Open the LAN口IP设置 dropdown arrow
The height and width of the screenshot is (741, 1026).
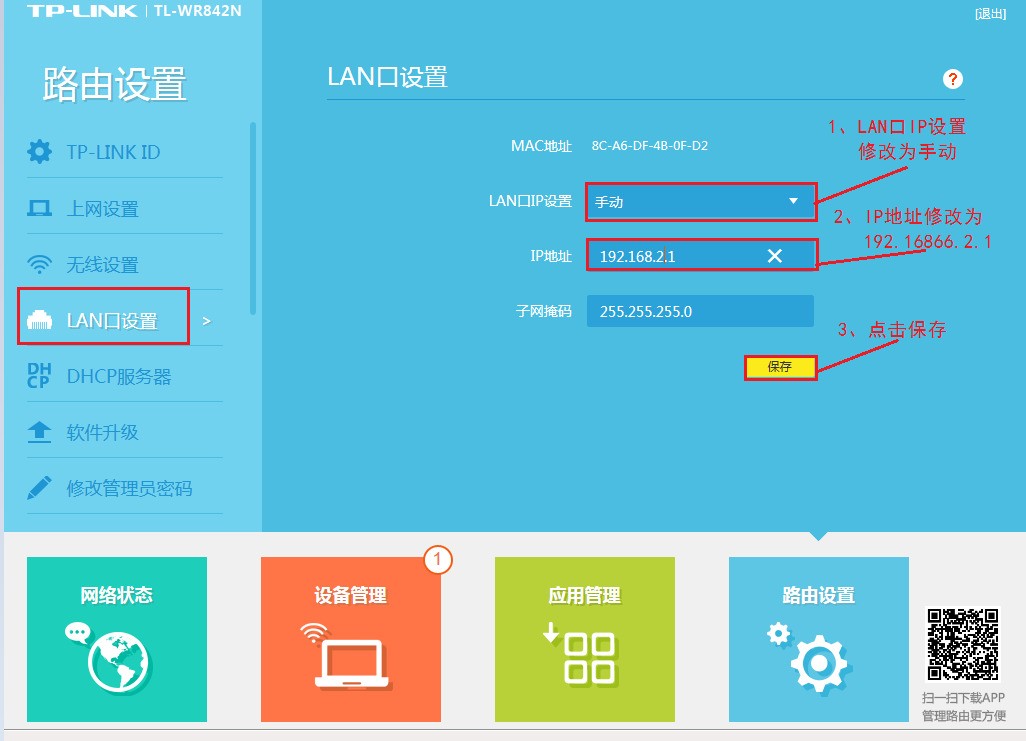coord(793,201)
